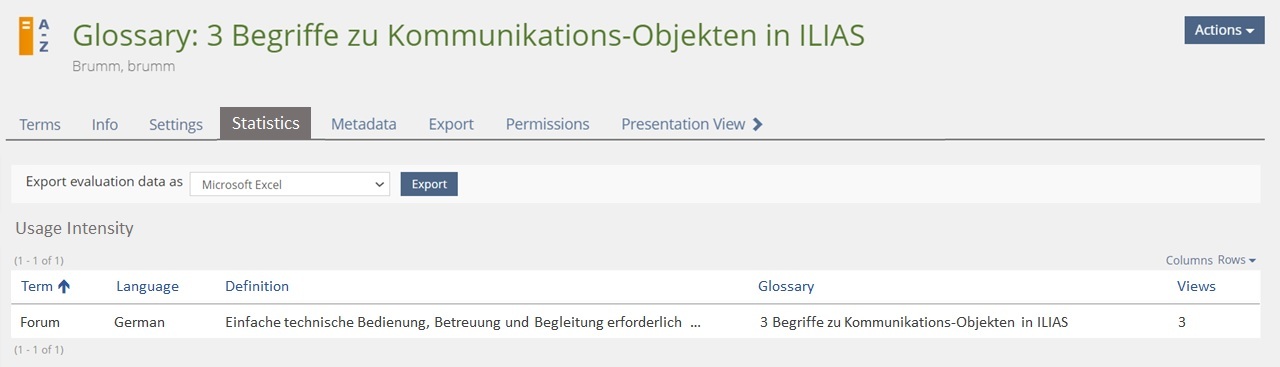The width and height of the screenshot is (1280, 367).
Task: Open the Export tab
Action: tap(451, 124)
